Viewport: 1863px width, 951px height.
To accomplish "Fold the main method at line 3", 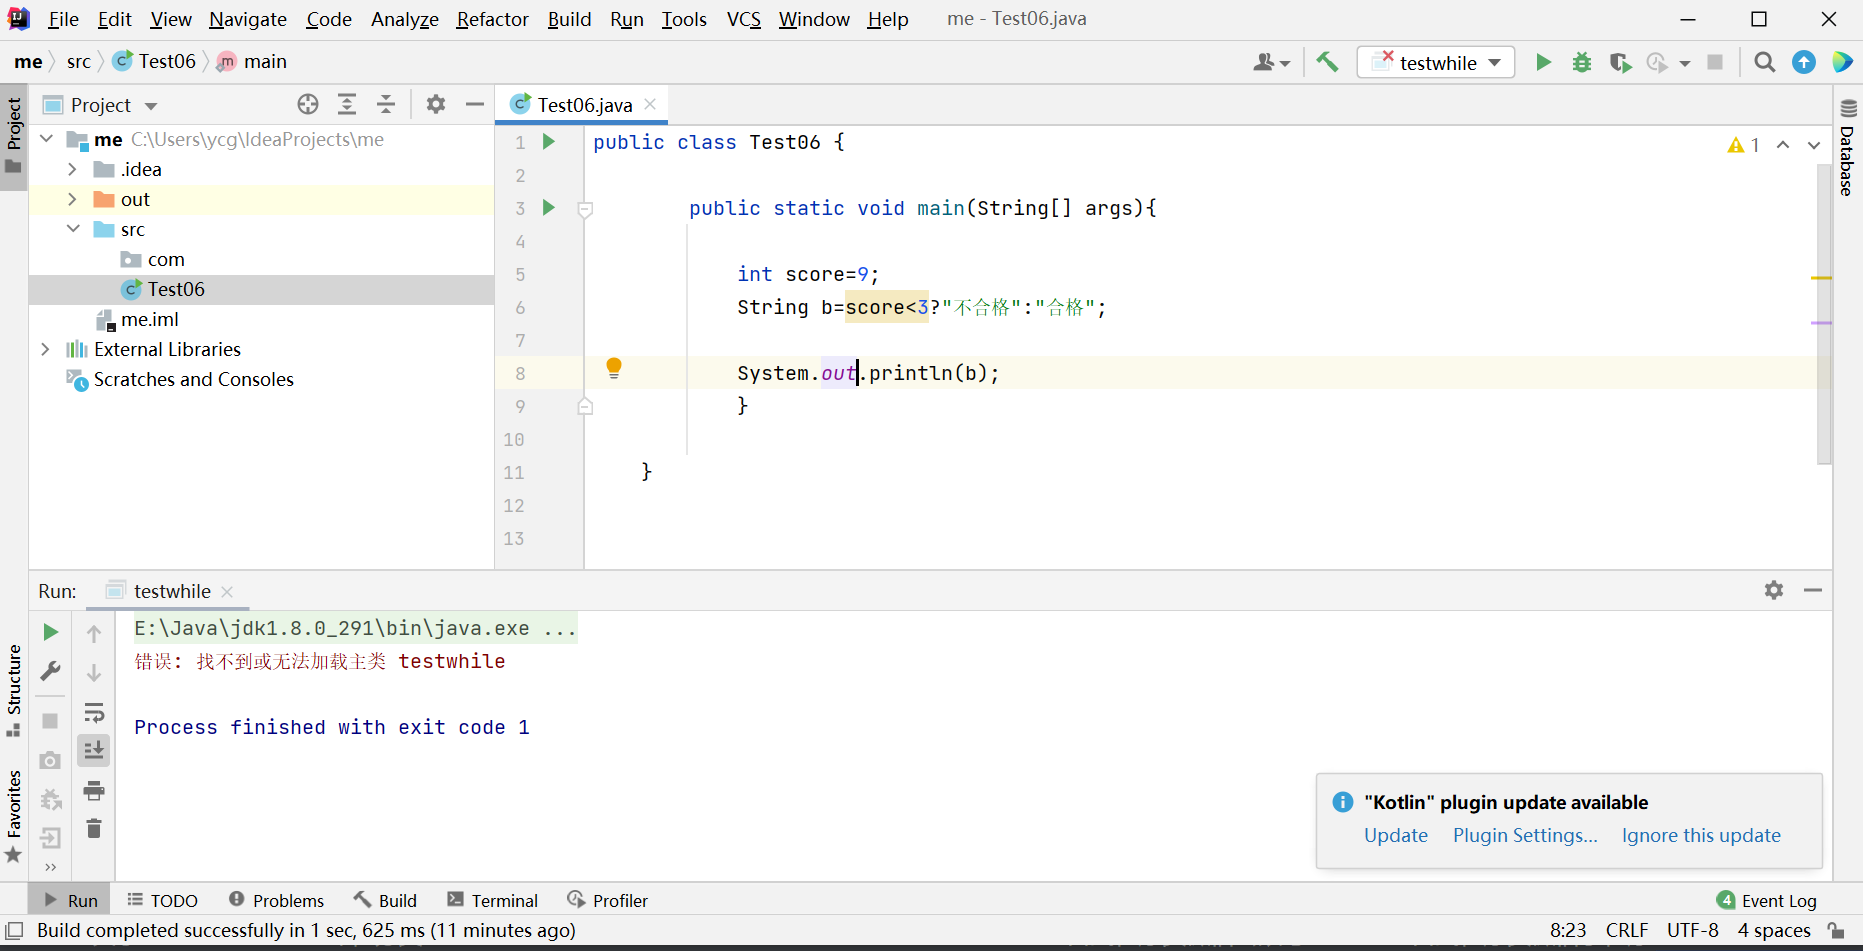I will point(586,209).
